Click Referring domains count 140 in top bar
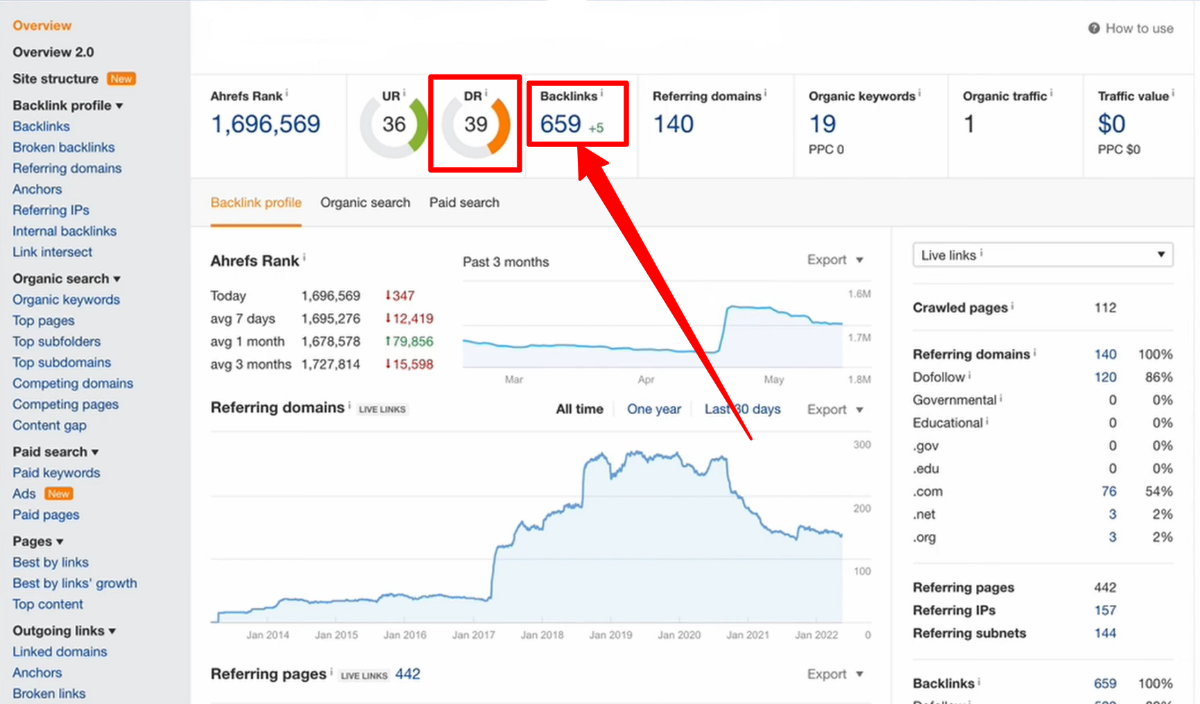 coord(673,125)
